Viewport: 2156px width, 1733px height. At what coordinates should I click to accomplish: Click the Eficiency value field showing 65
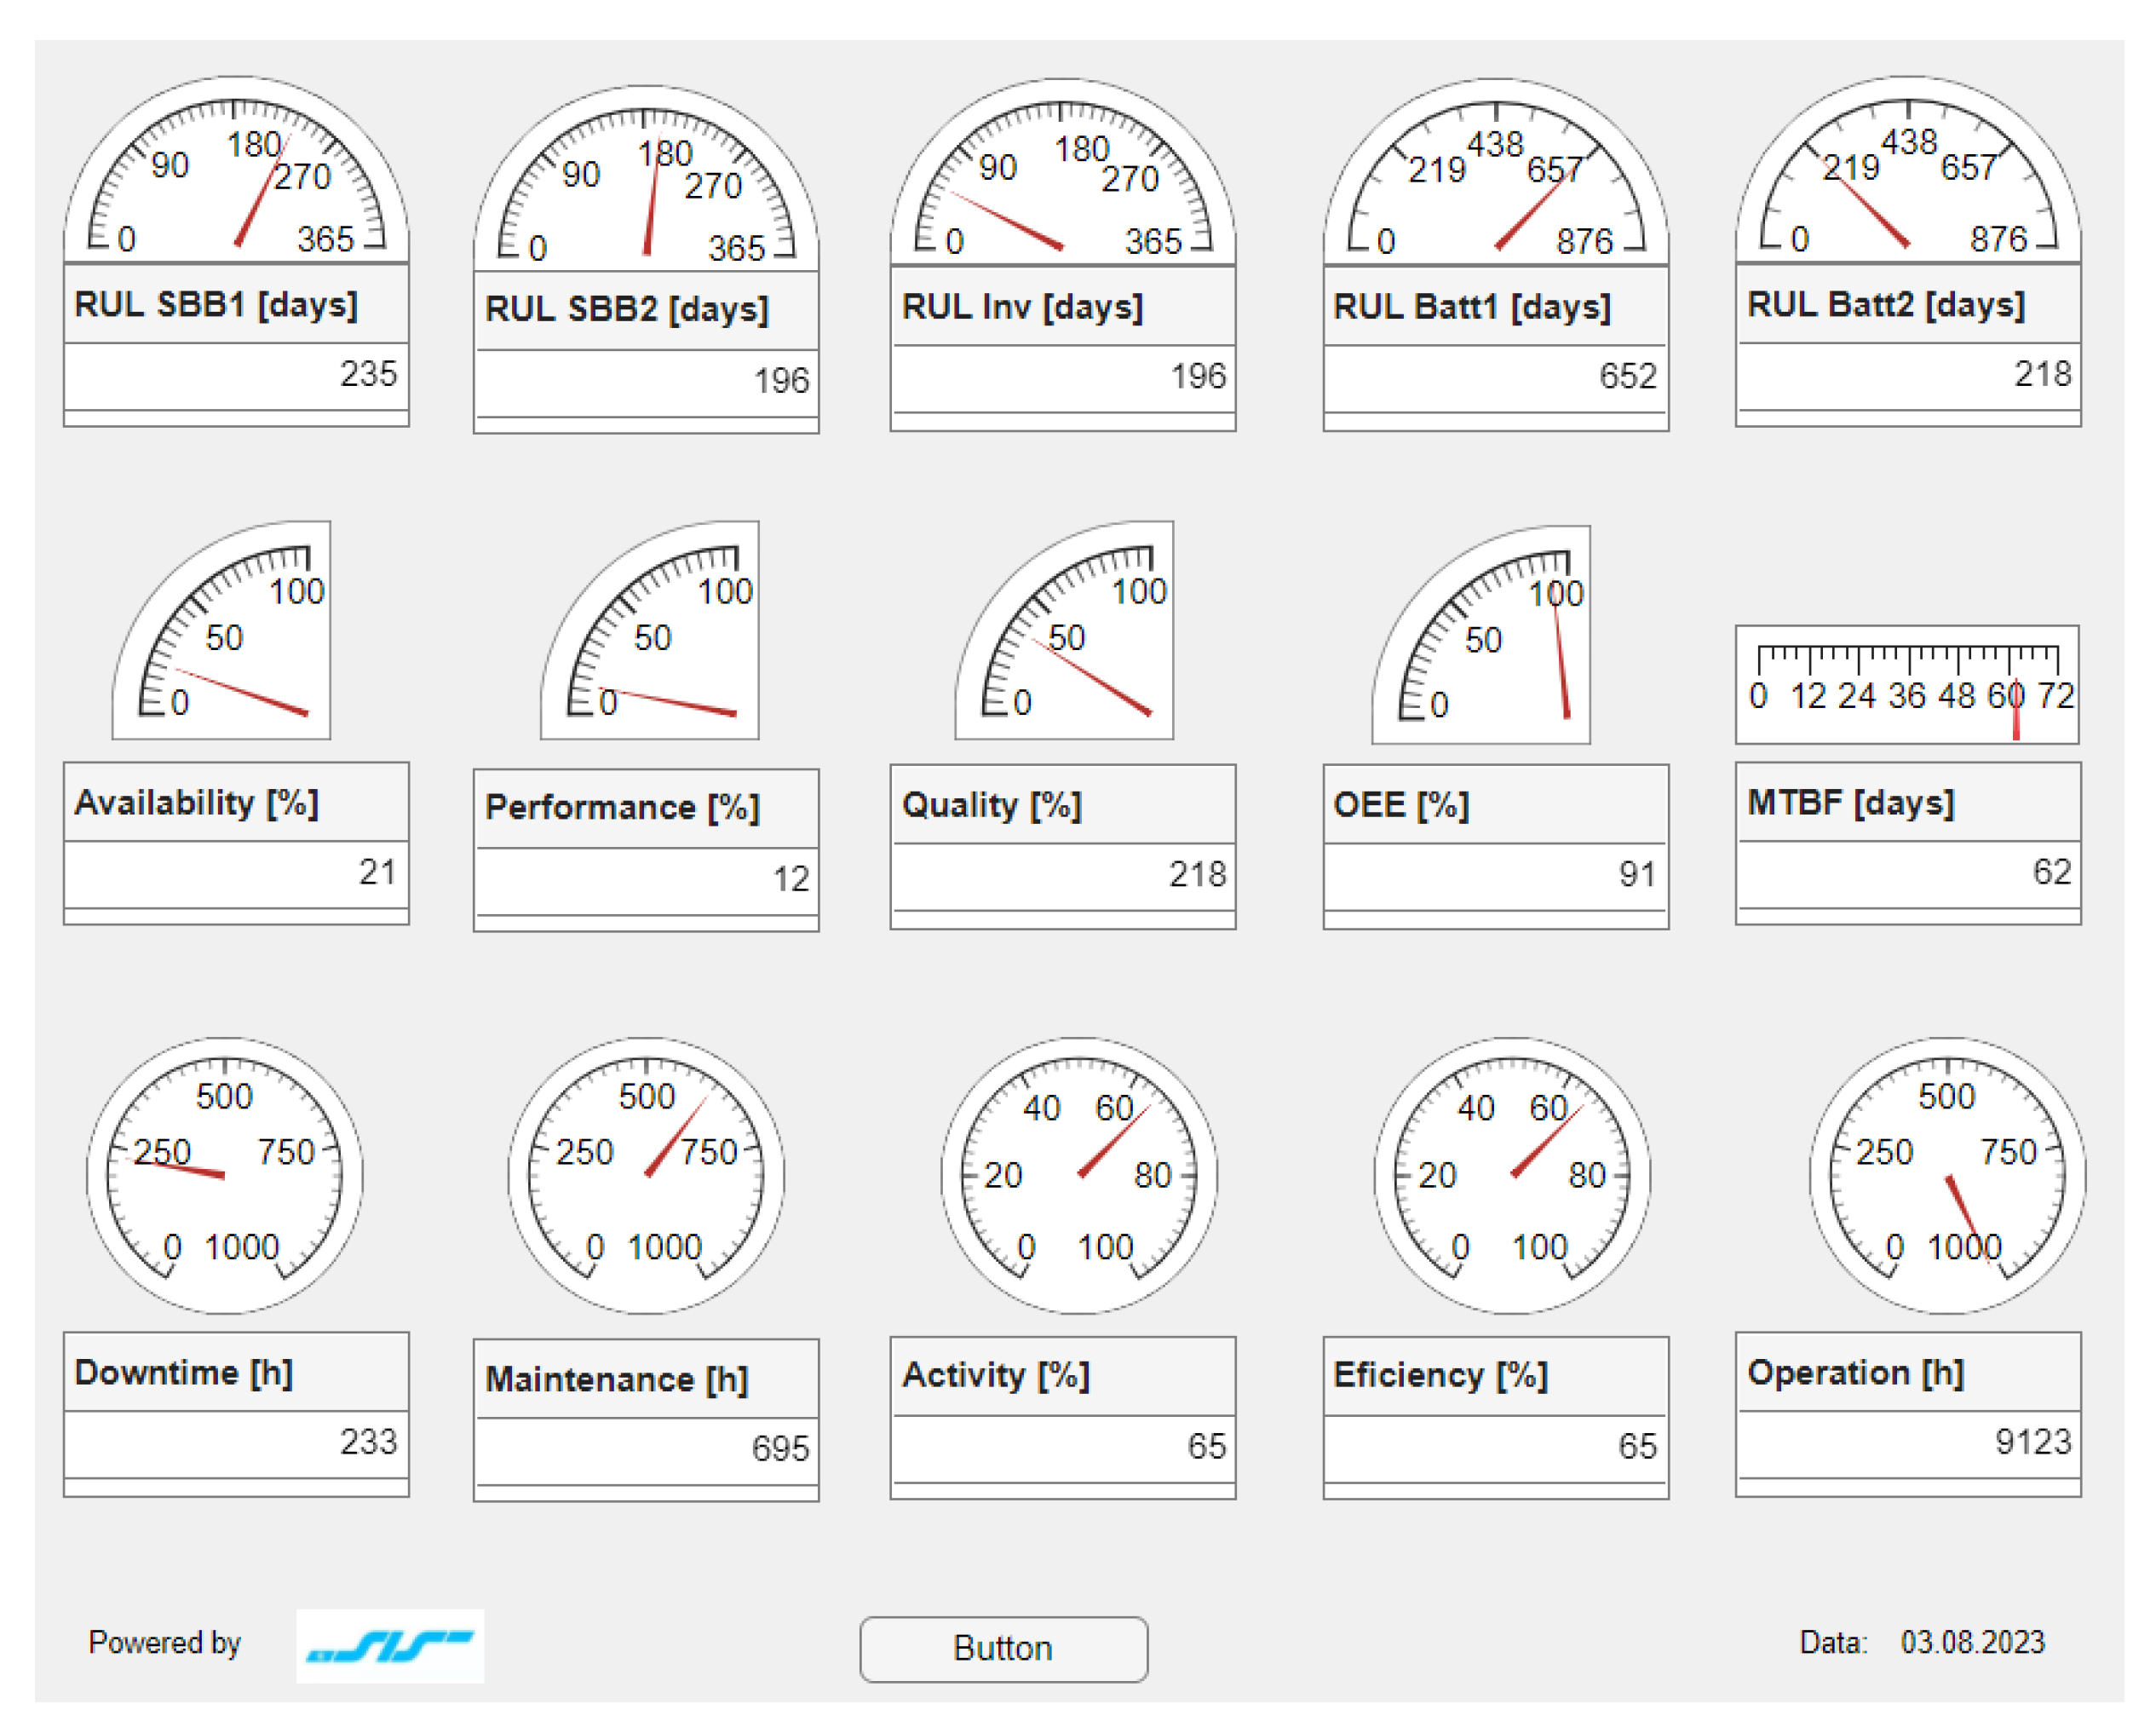pyautogui.click(x=1496, y=1446)
